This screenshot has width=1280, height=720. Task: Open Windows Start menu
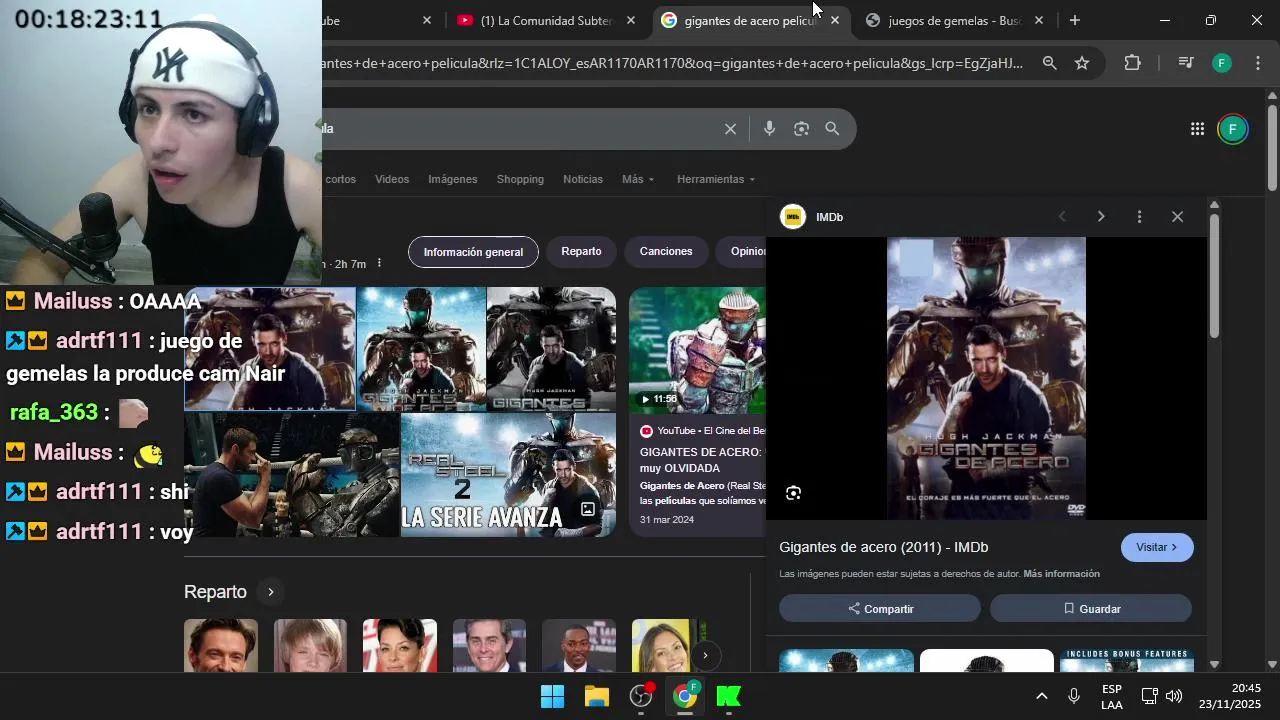coord(552,696)
